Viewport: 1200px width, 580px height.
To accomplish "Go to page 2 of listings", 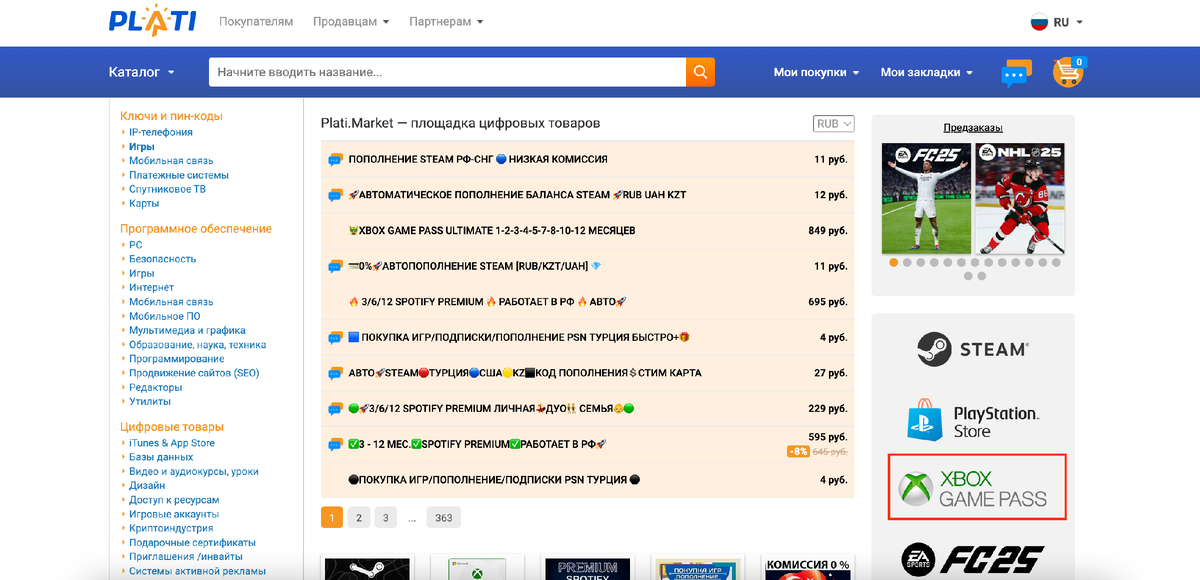I will click(x=359, y=517).
